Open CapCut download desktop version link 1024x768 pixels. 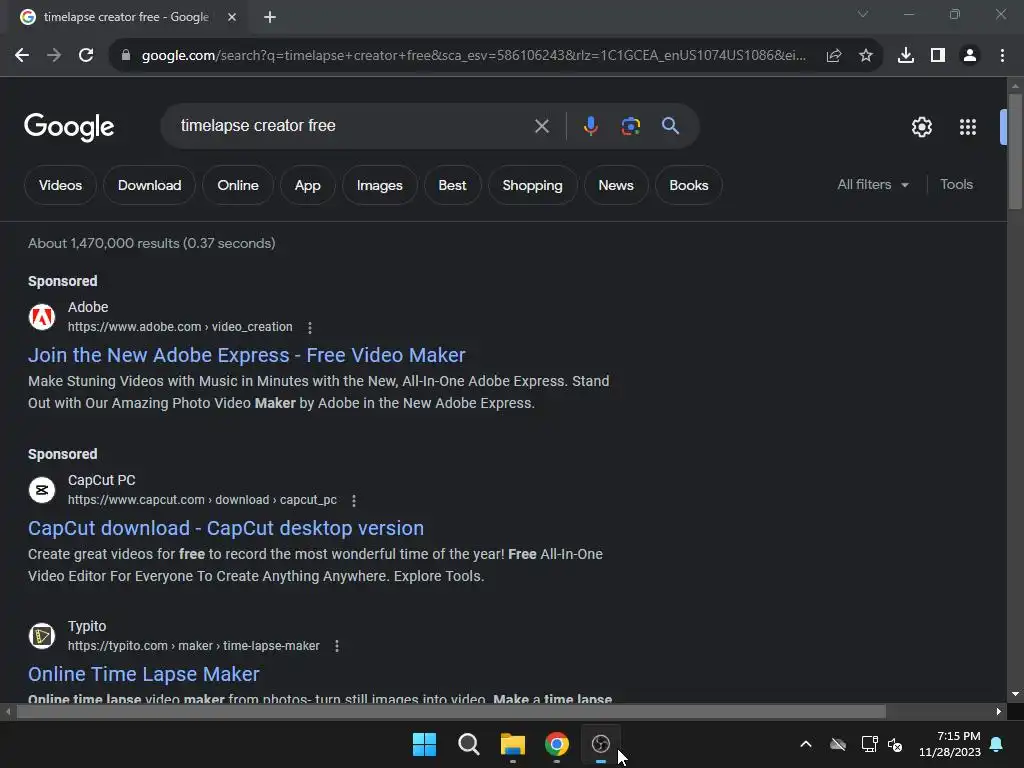[x=226, y=528]
